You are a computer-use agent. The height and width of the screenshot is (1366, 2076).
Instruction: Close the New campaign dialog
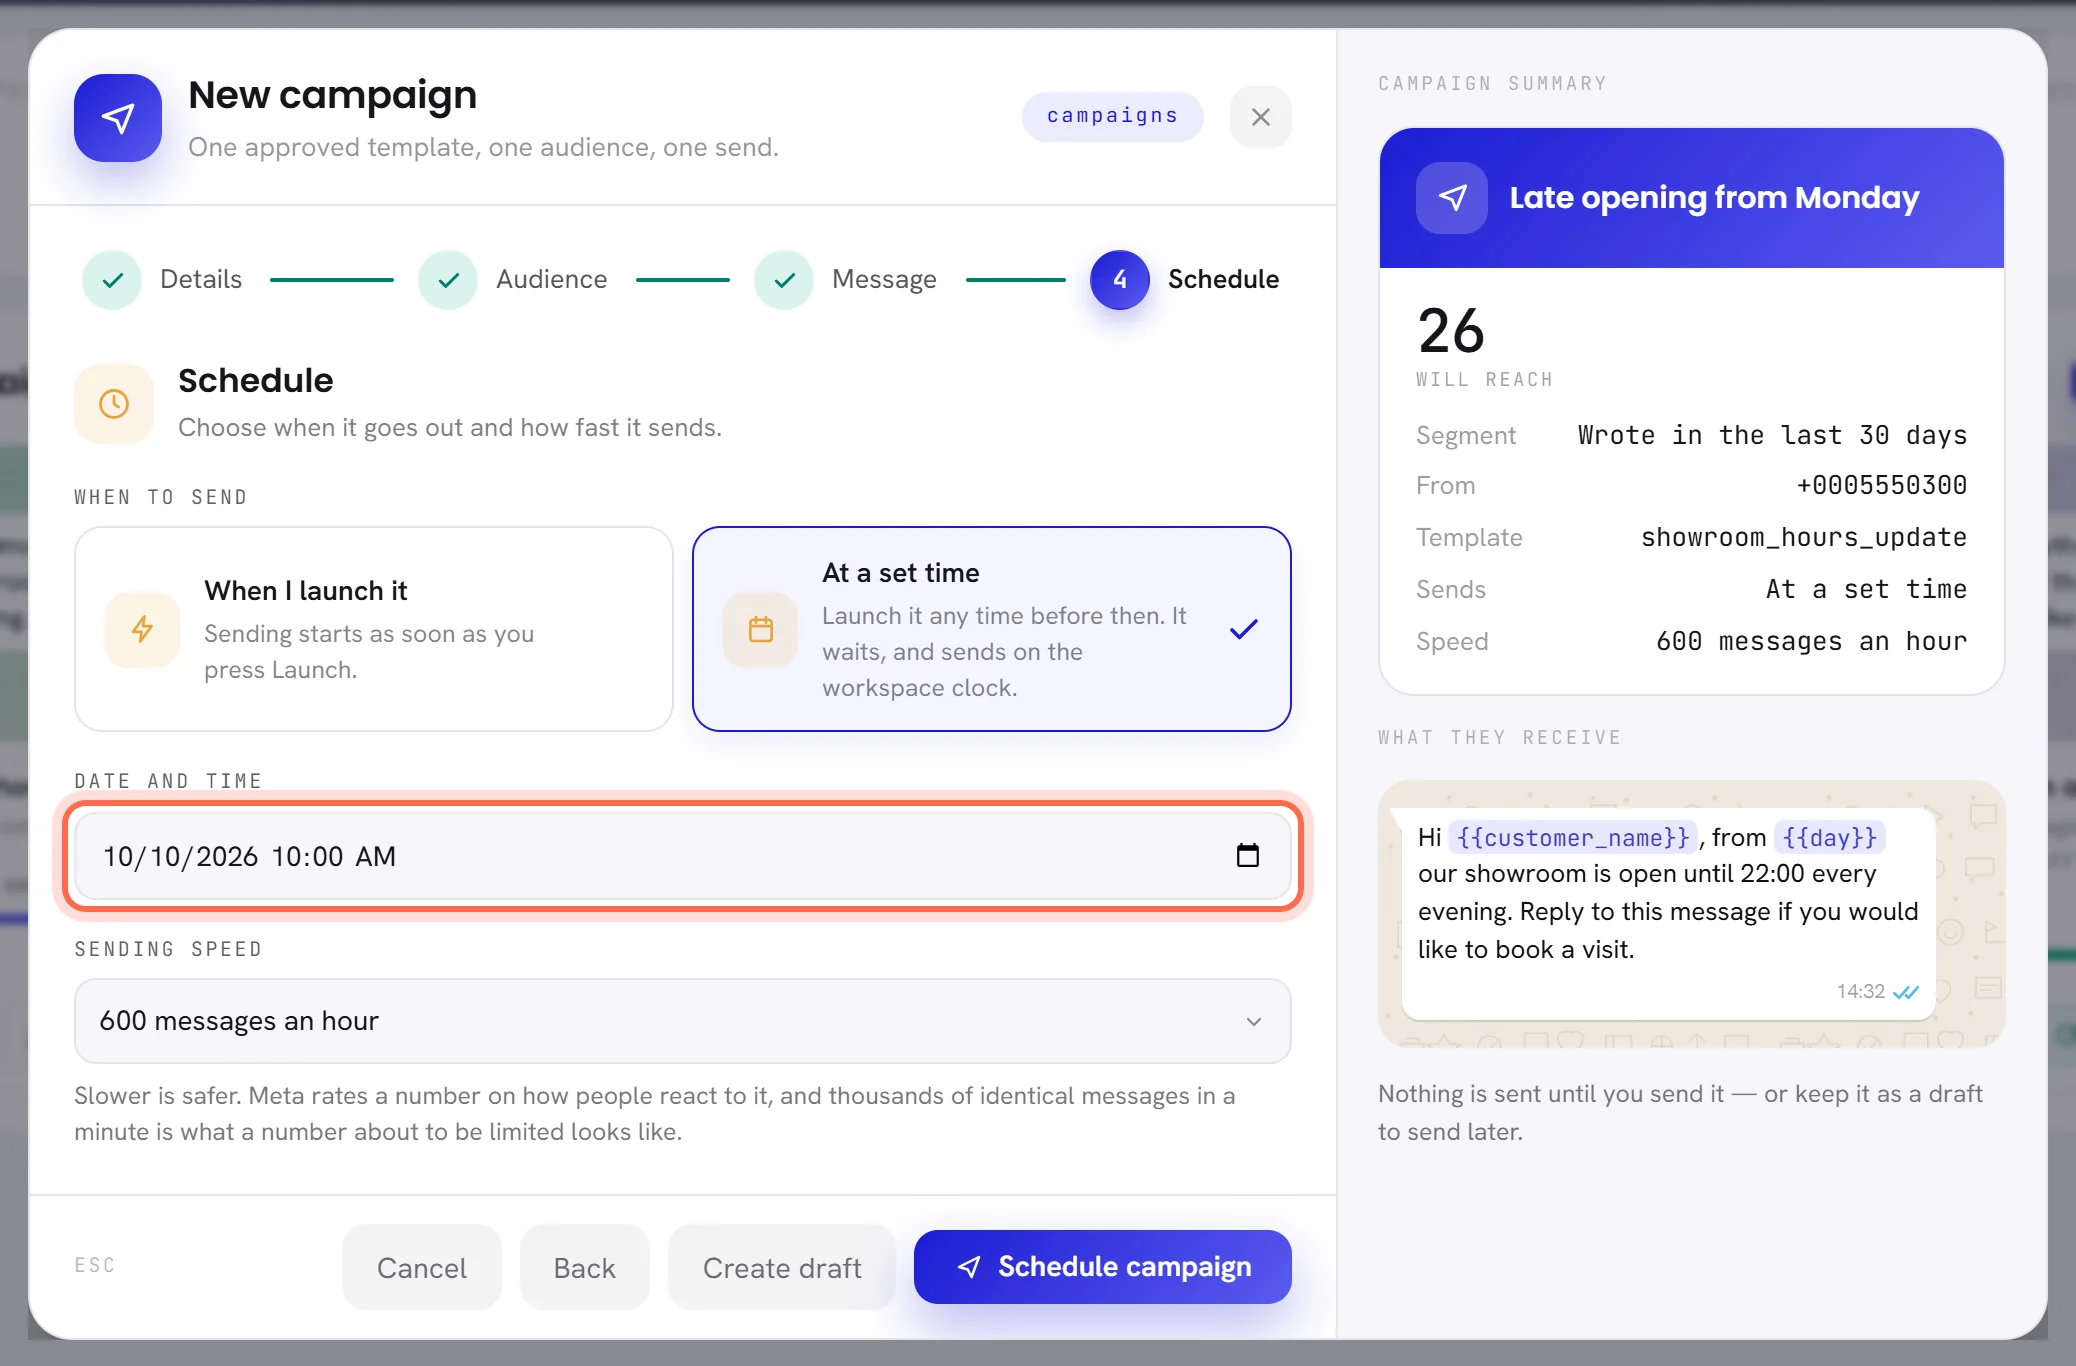pyautogui.click(x=1261, y=117)
